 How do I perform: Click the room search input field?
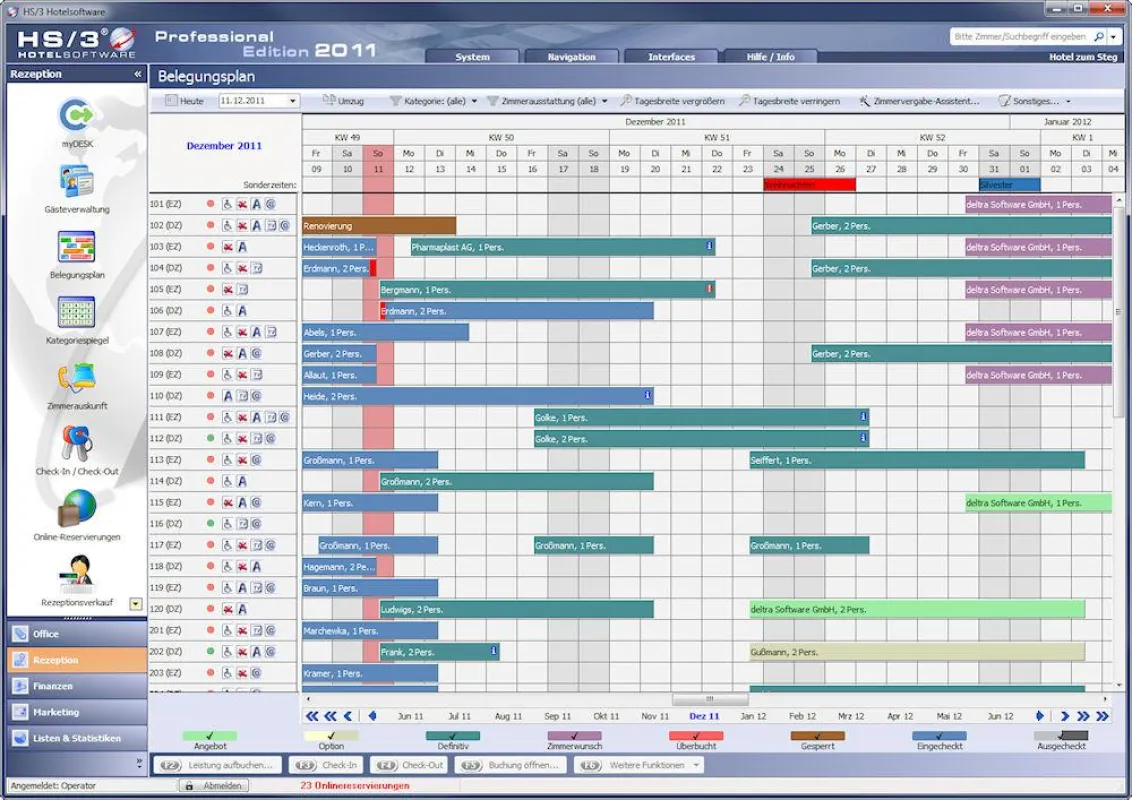tap(1021, 37)
